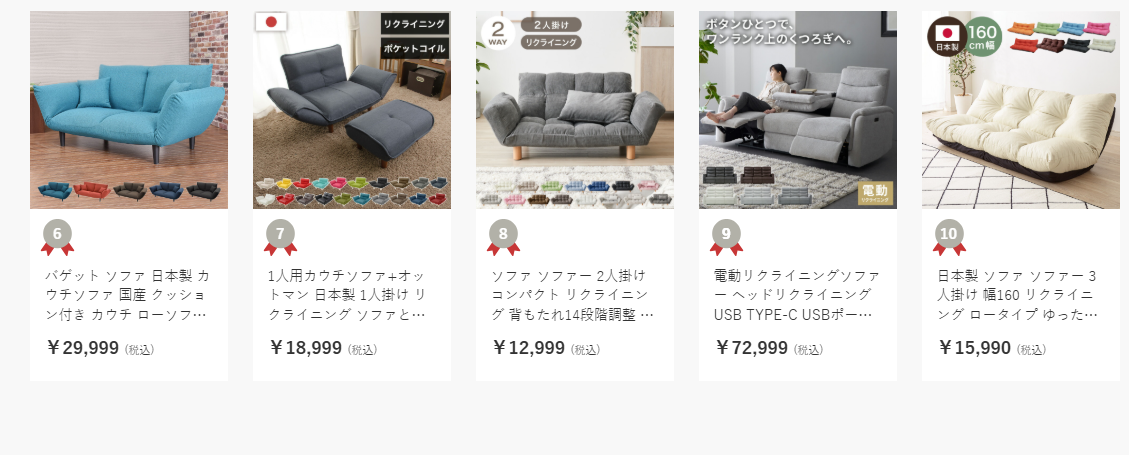Click the rank 10 medal badge
This screenshot has height=455, width=1129.
[x=950, y=238]
